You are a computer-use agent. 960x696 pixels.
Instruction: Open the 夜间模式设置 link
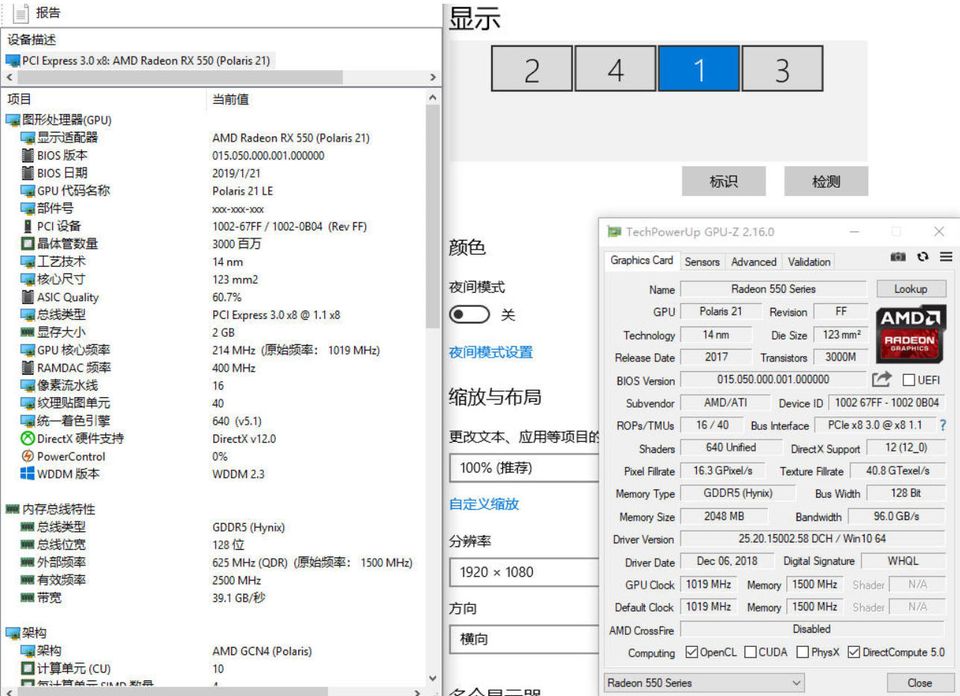[x=491, y=352]
